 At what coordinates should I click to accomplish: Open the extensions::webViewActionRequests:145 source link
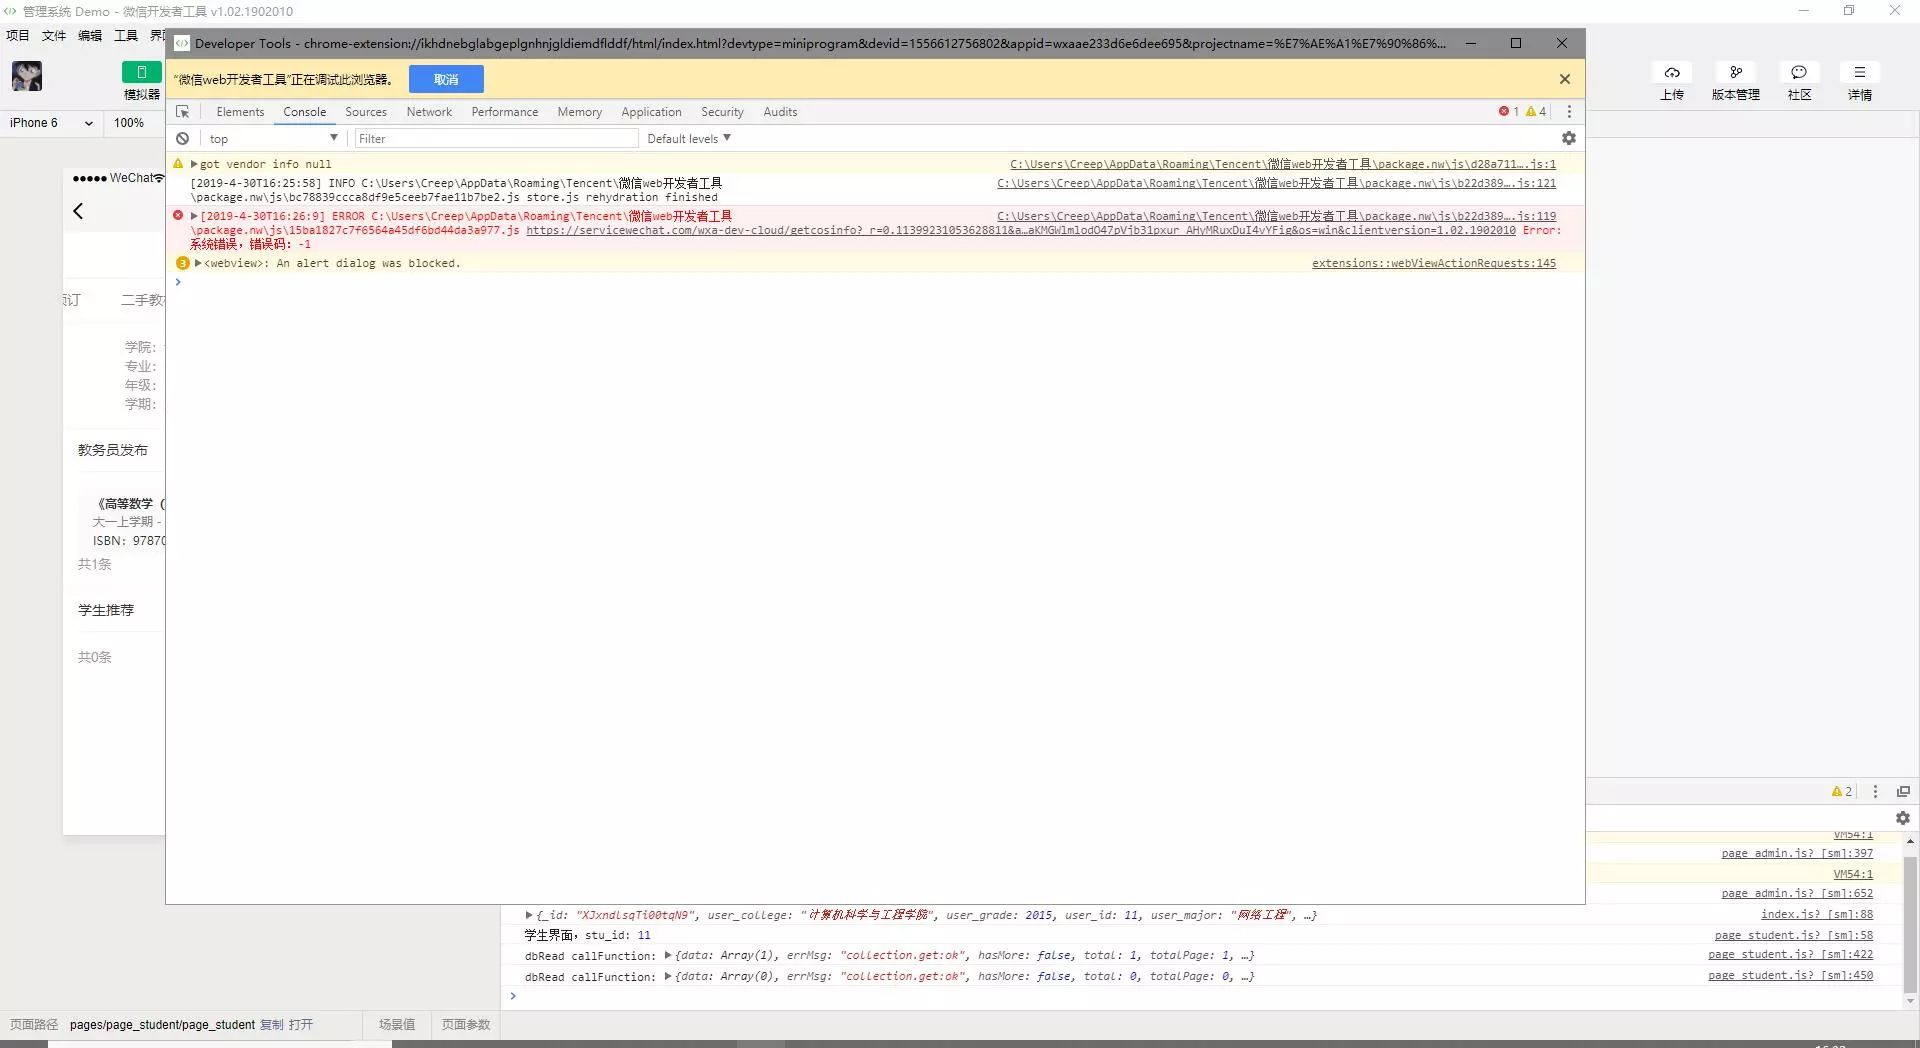click(x=1434, y=264)
